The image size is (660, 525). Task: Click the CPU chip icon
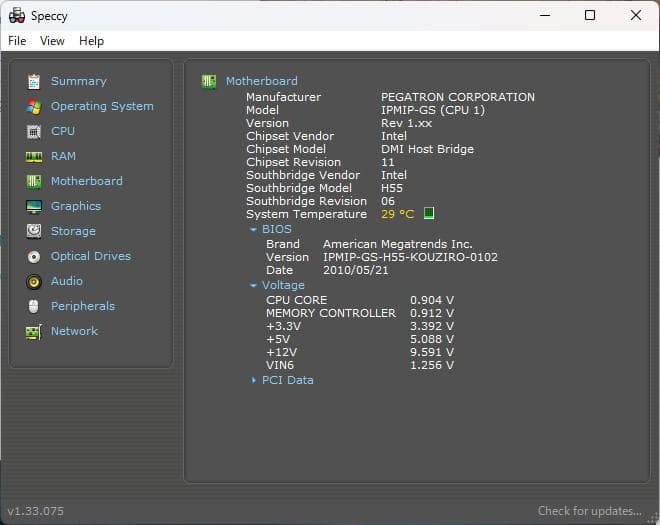pyautogui.click(x=34, y=132)
